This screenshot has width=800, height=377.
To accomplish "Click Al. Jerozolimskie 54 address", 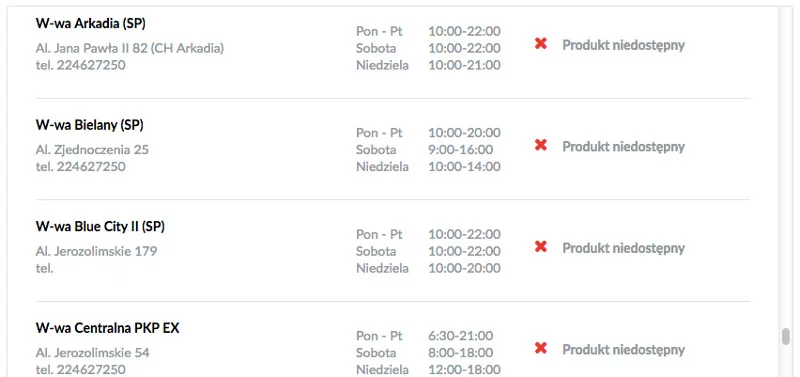I will coord(93,353).
